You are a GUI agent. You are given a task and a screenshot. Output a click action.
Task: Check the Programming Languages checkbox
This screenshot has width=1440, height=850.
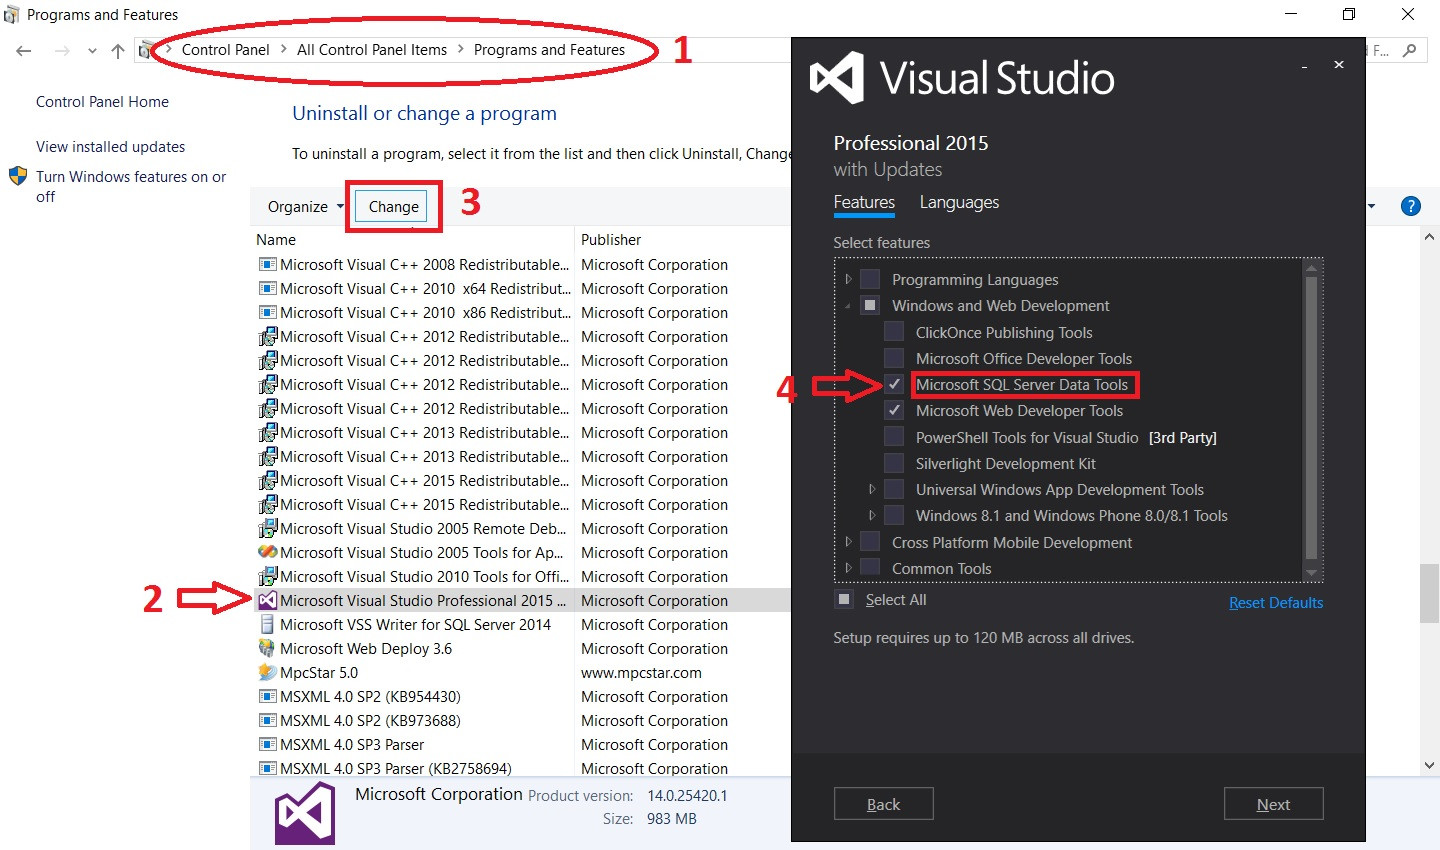point(870,279)
